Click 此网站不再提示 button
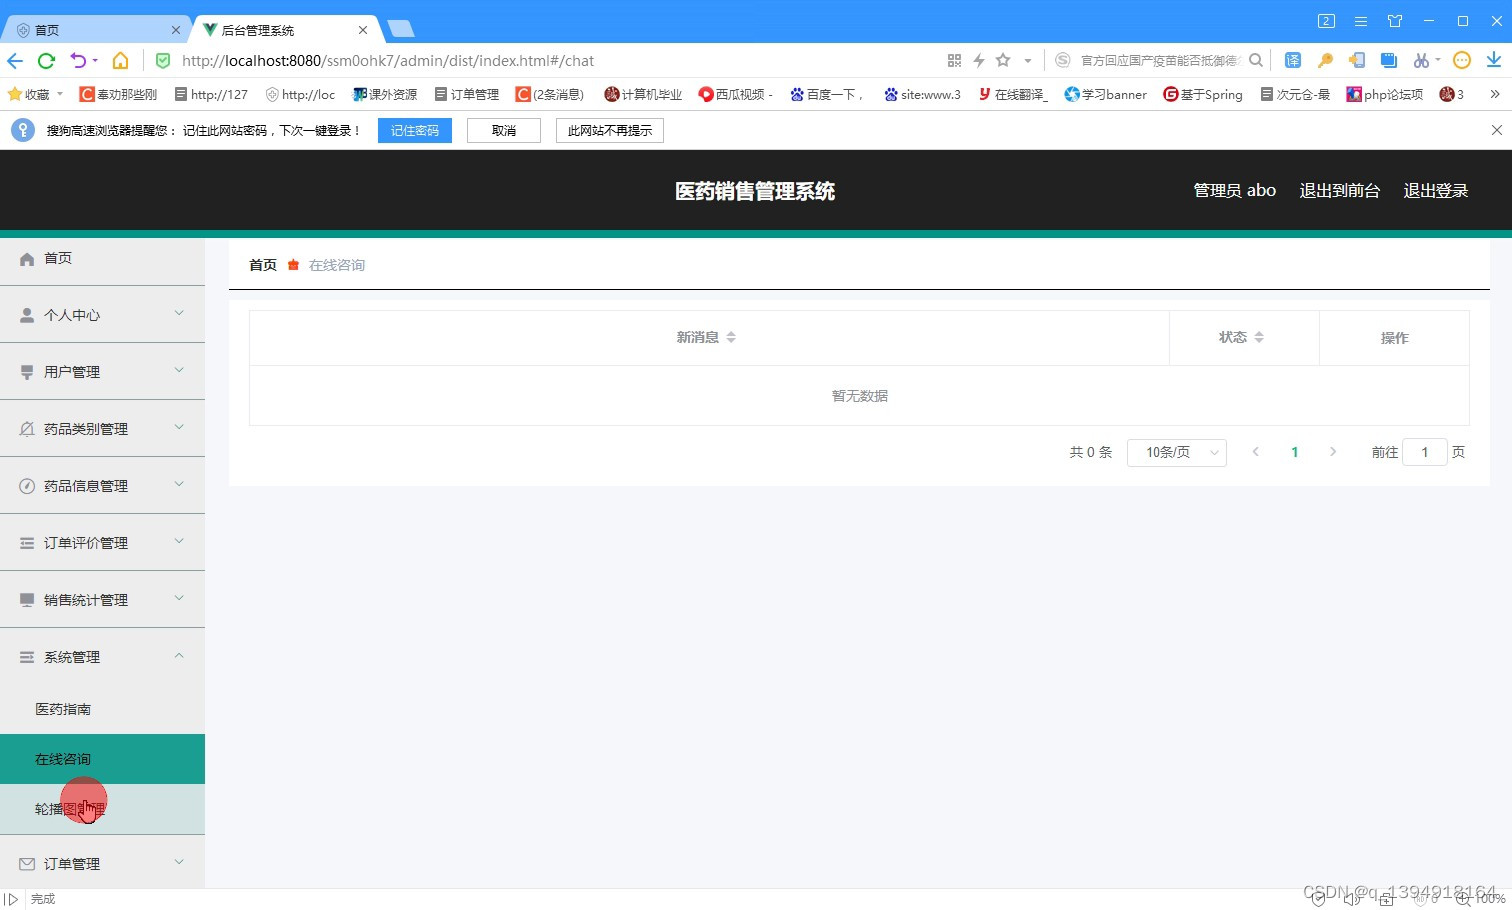 610,131
